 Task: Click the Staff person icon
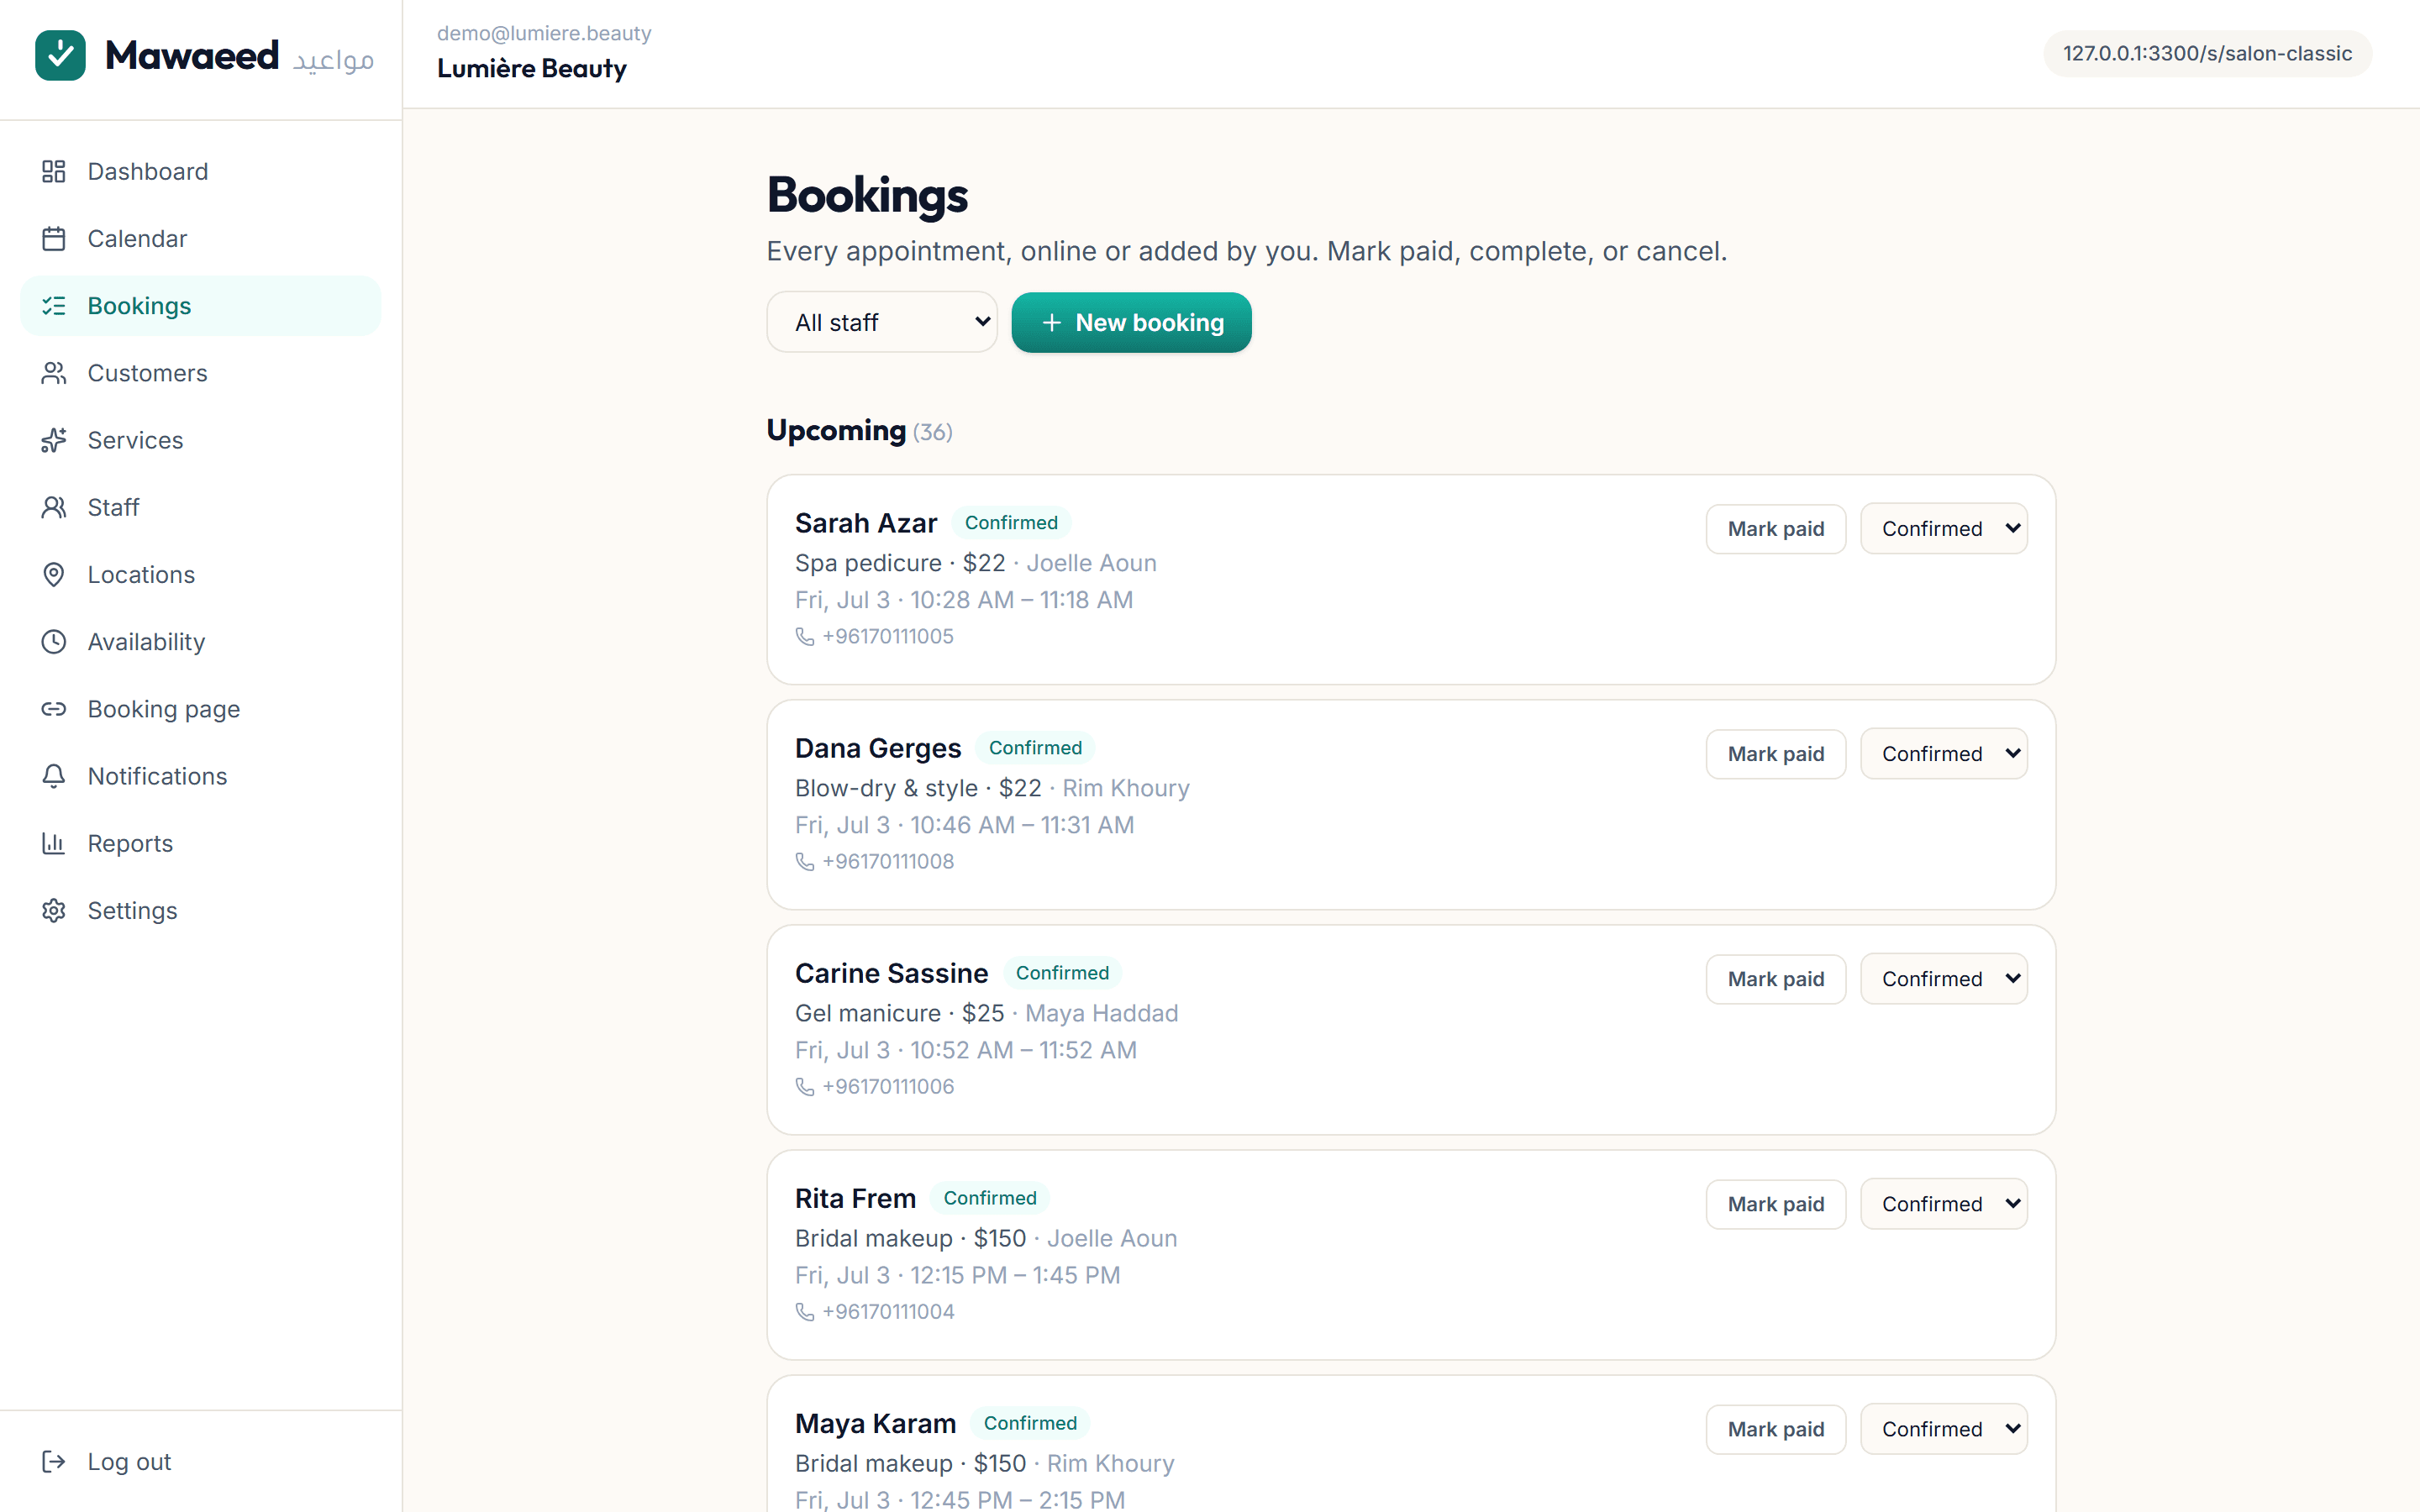pyautogui.click(x=54, y=507)
